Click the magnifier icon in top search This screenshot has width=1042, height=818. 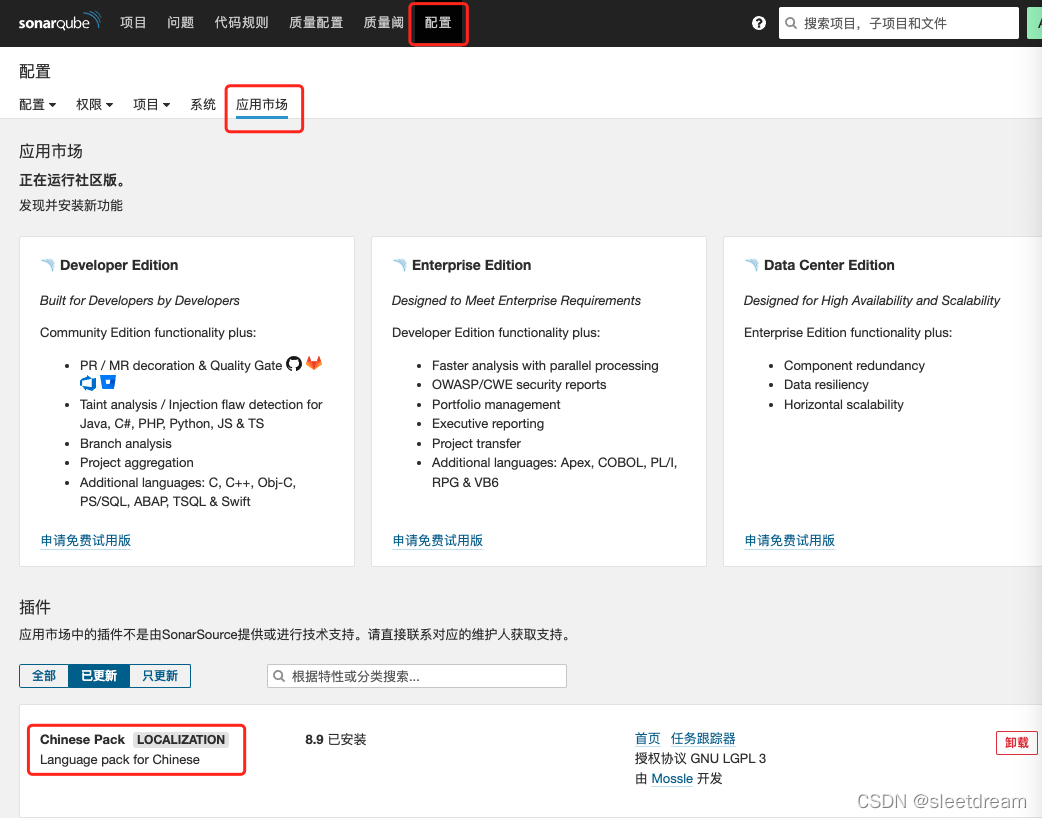[x=791, y=23]
